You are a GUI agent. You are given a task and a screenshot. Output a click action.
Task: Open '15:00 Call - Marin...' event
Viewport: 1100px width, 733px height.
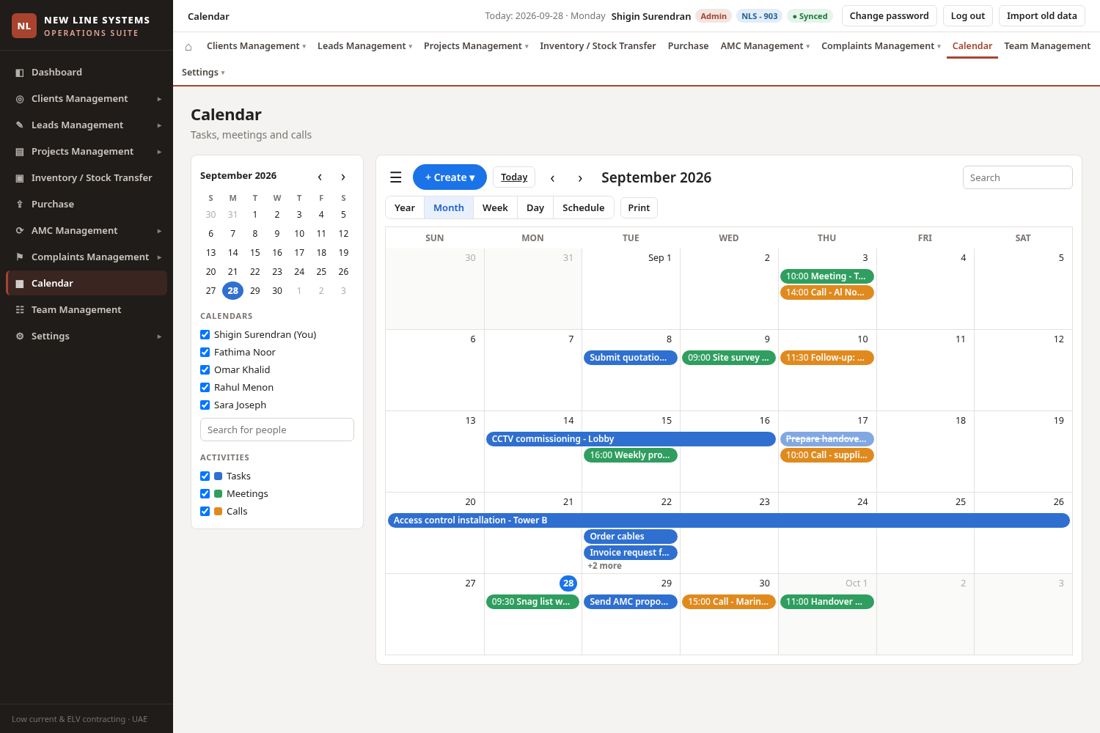pyautogui.click(x=728, y=602)
